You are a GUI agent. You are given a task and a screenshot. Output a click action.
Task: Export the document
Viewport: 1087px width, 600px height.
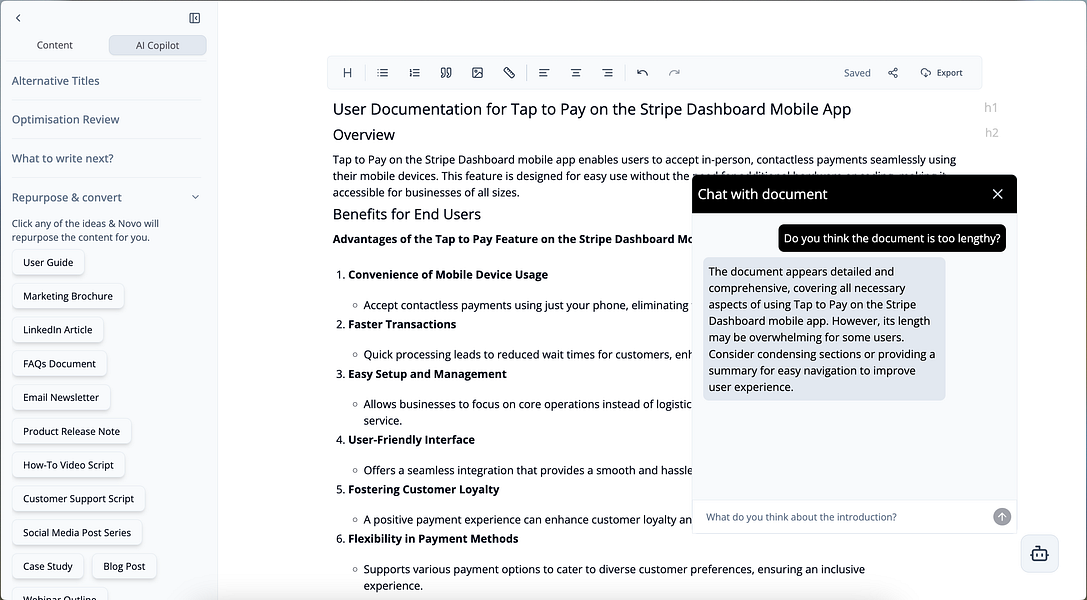[941, 73]
